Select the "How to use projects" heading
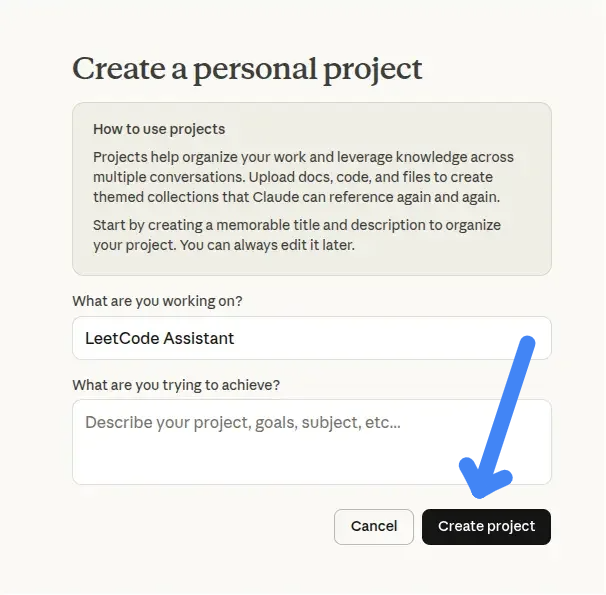The height and width of the screenshot is (595, 606). (159, 129)
